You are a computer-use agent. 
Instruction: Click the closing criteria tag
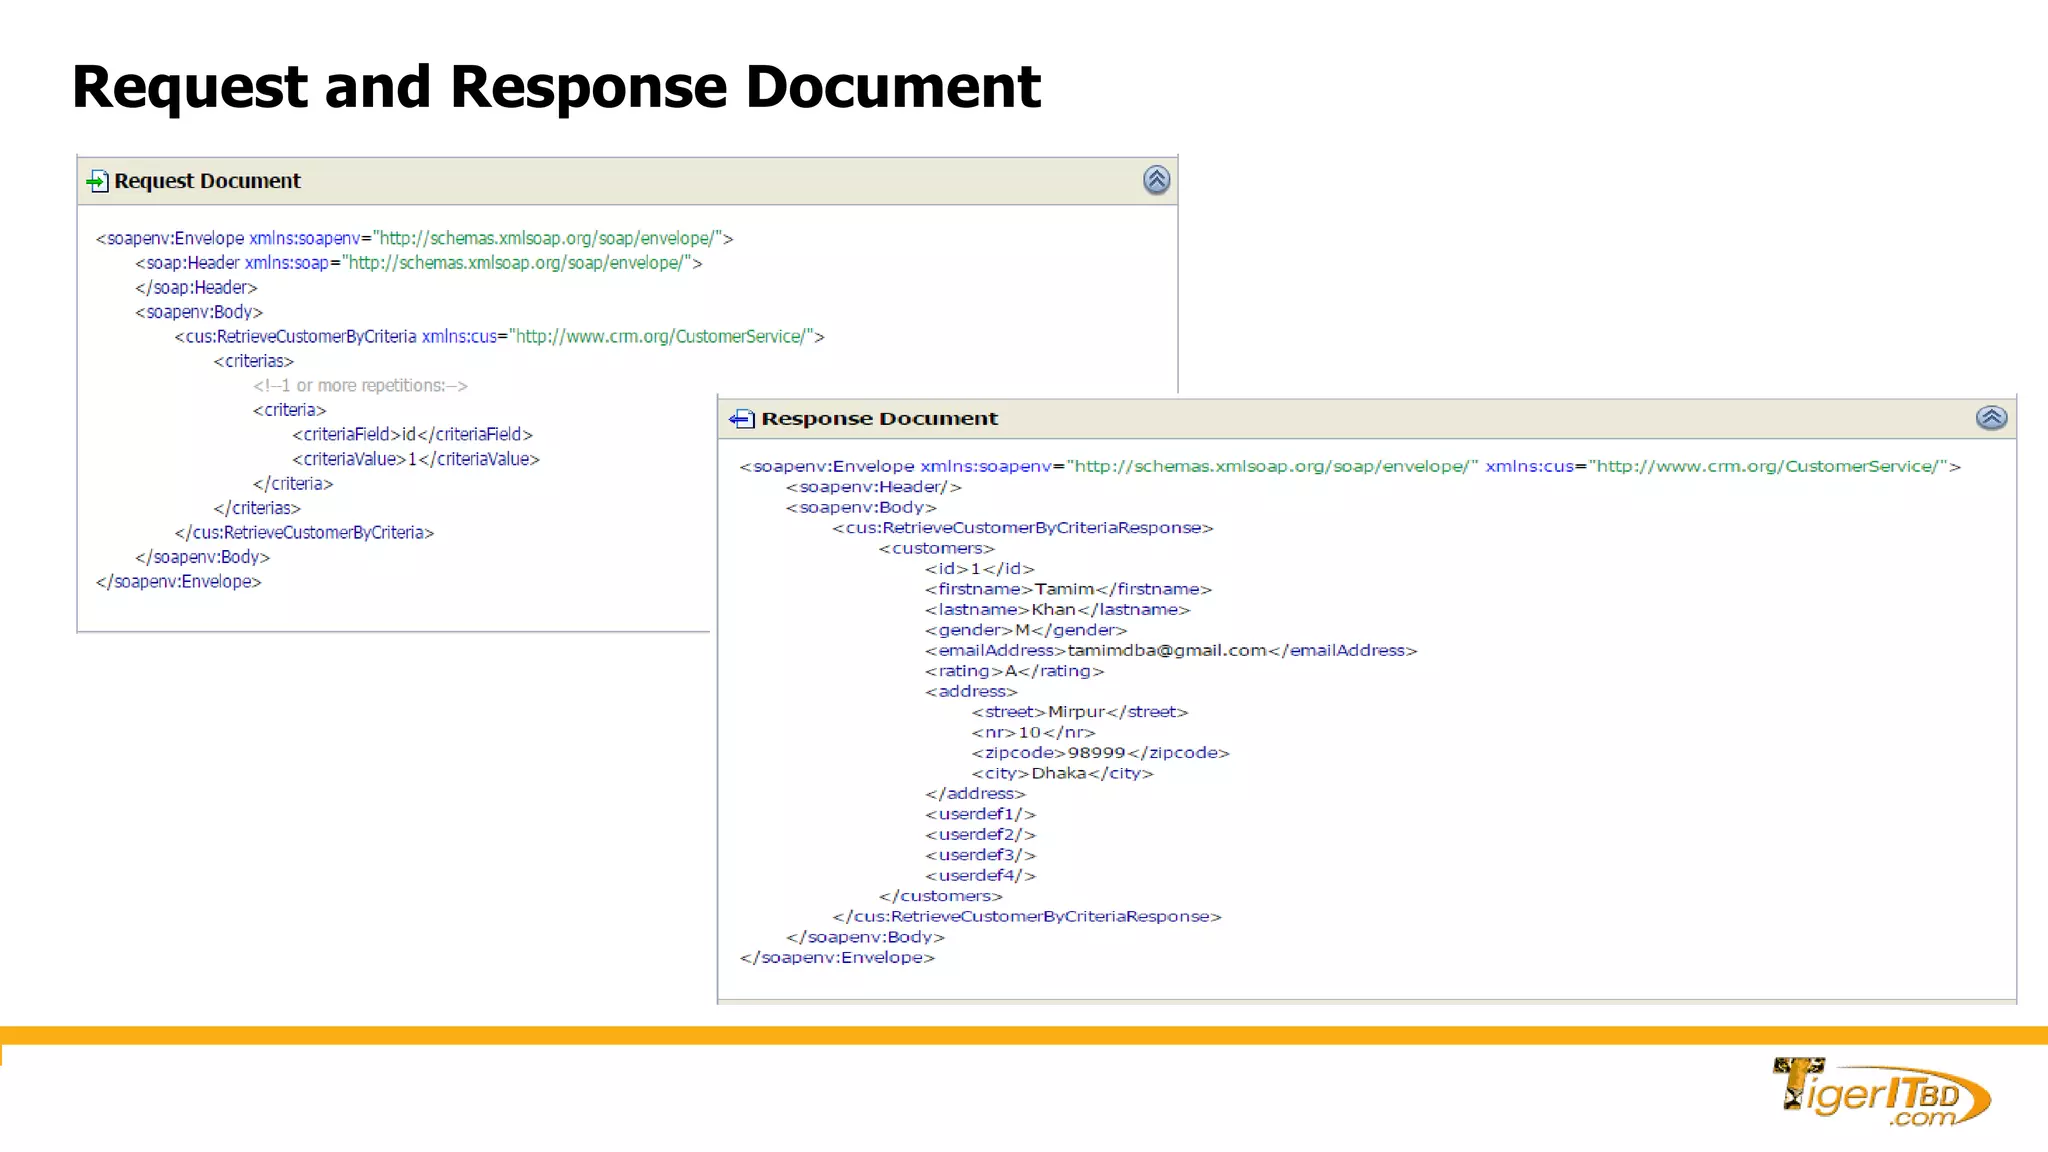[293, 484]
